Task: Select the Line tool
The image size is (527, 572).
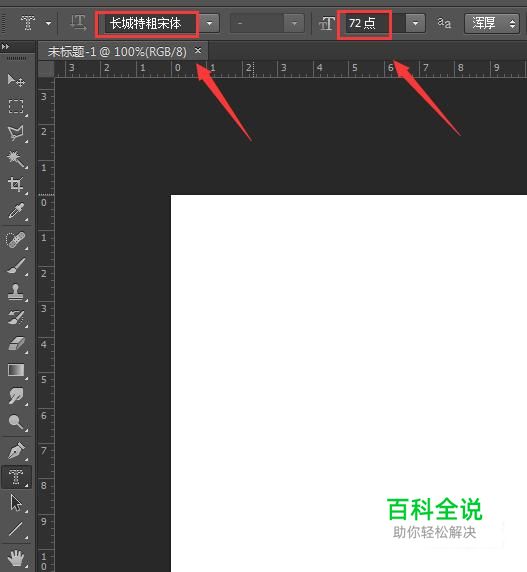Action: pos(16,529)
